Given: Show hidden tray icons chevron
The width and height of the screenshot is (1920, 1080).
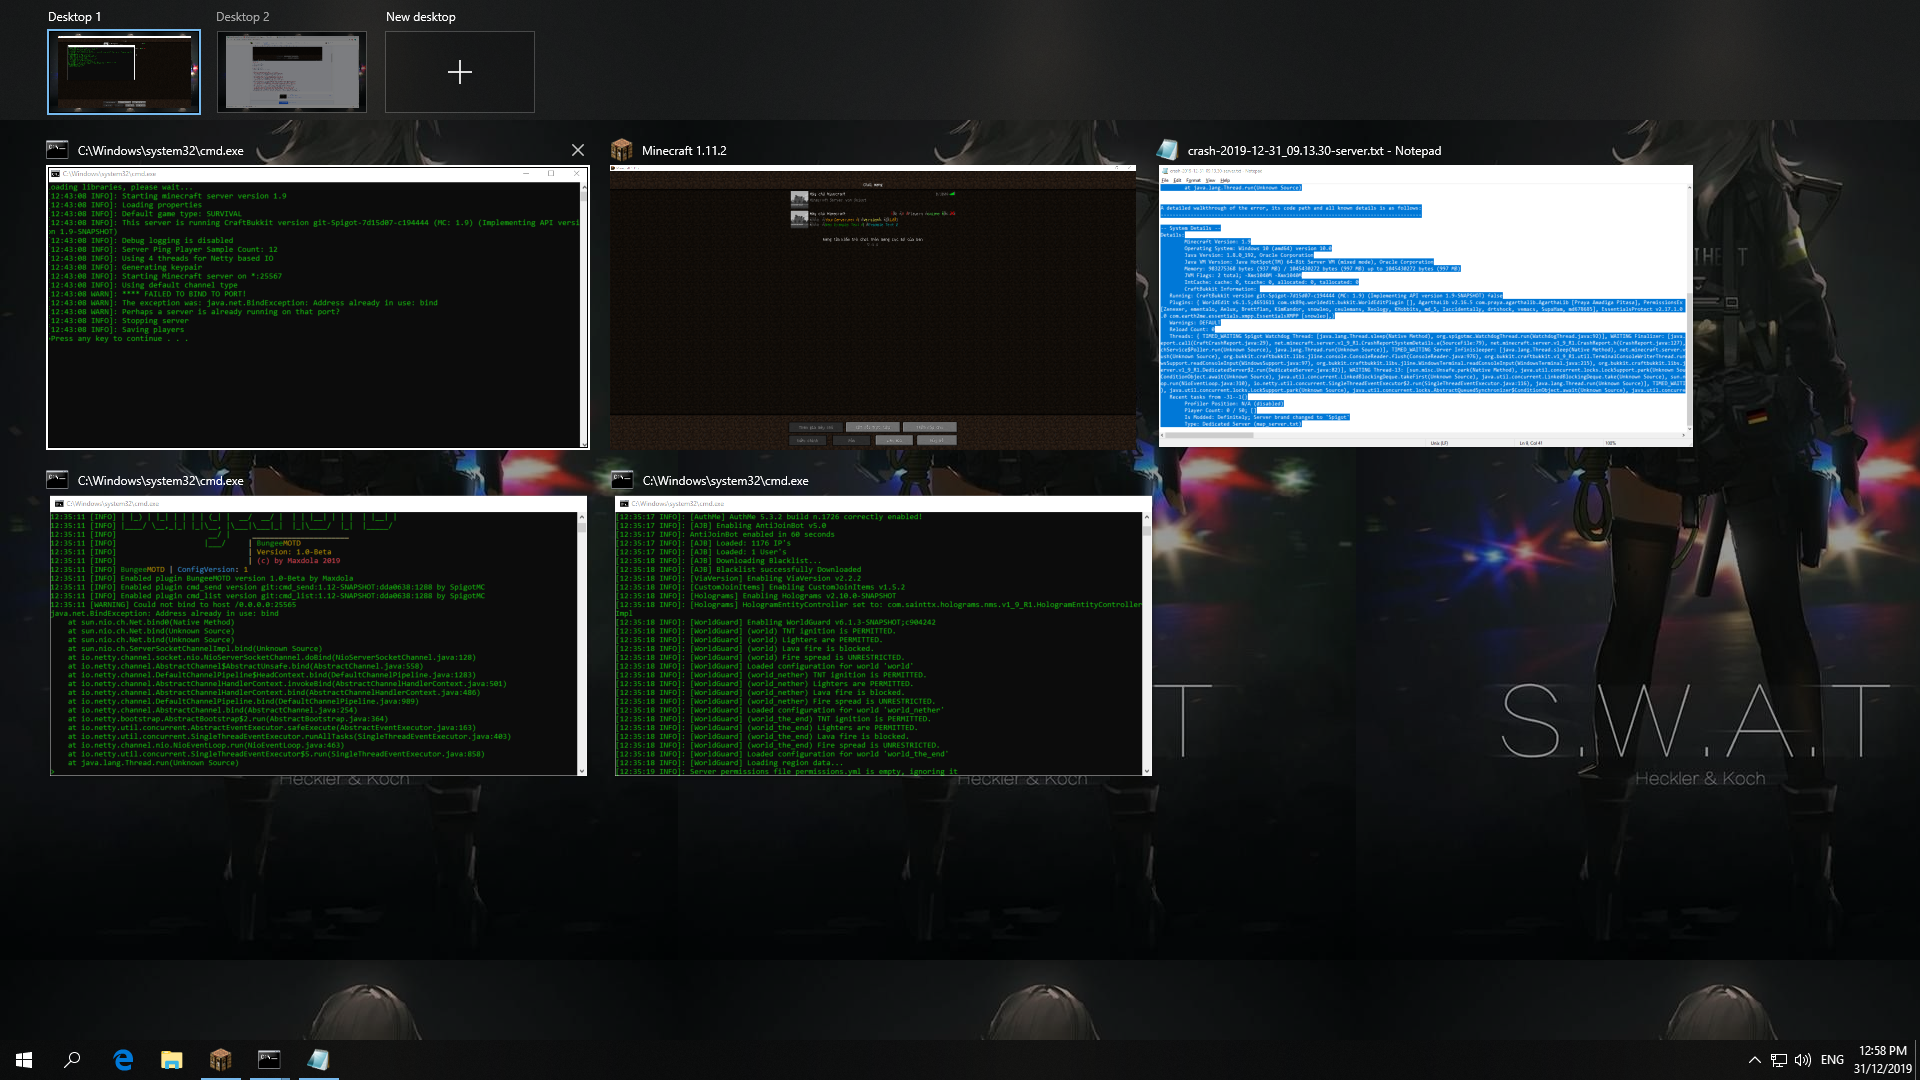Looking at the screenshot, I should point(1754,1060).
